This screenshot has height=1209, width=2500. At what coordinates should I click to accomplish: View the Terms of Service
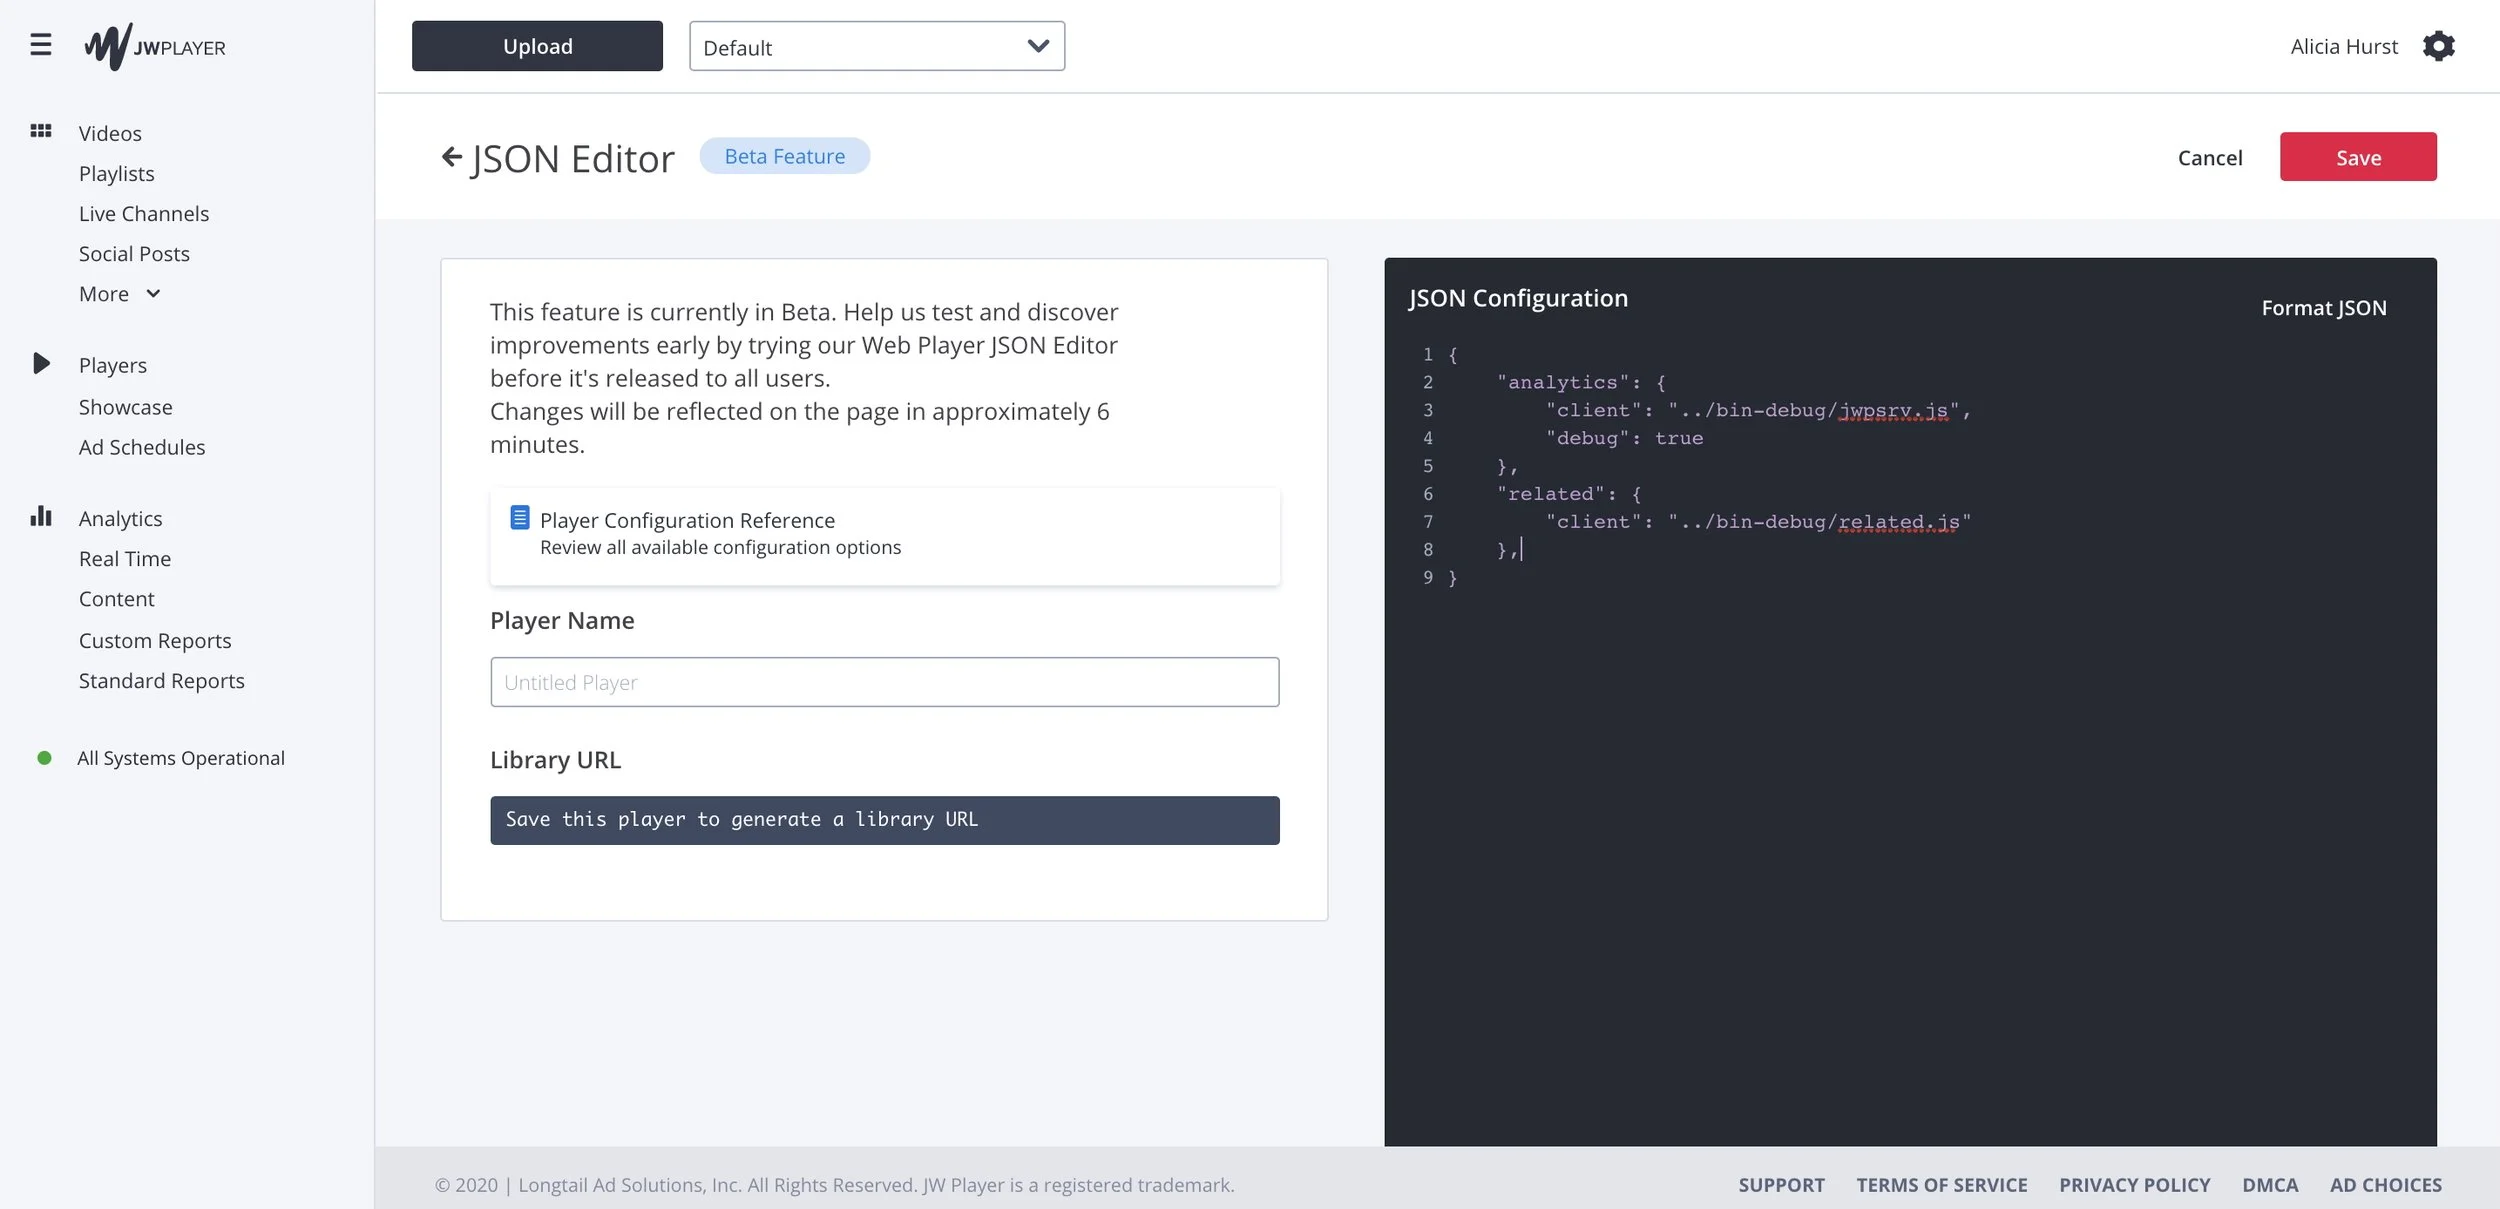tap(1941, 1184)
